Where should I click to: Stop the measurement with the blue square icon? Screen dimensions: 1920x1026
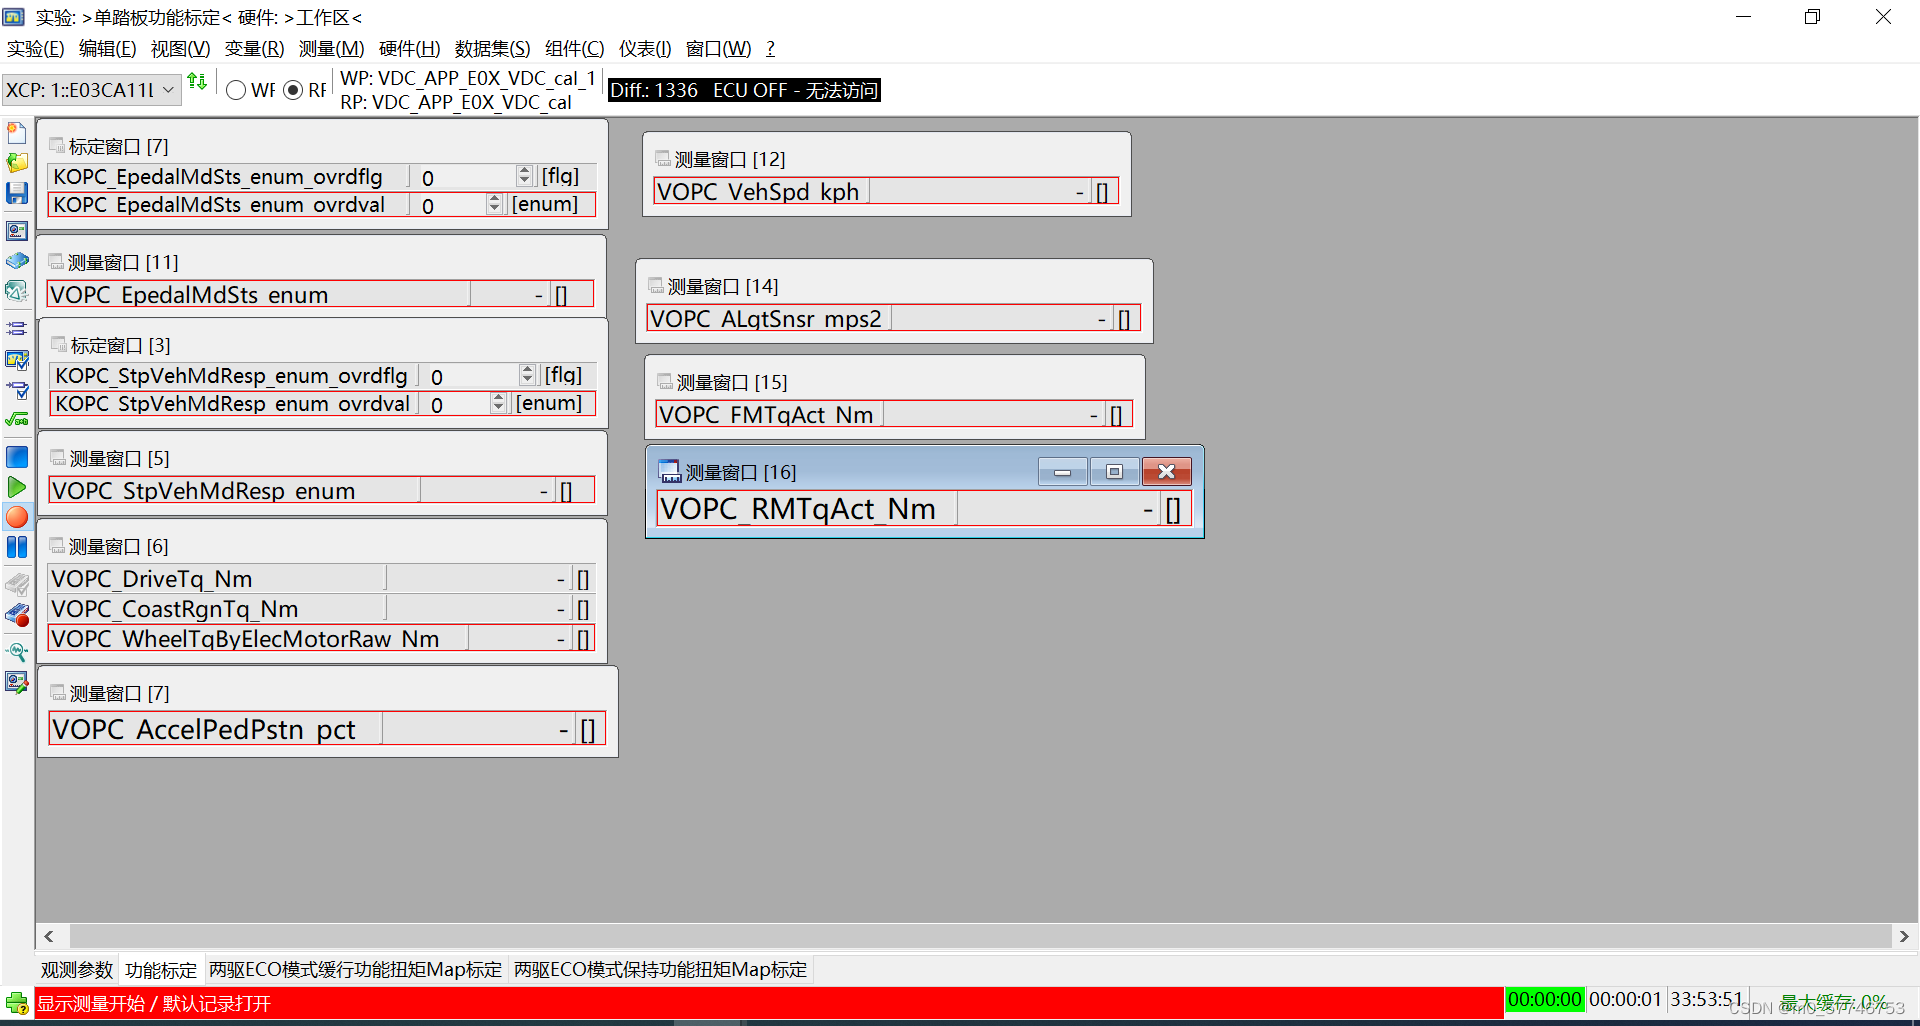pyautogui.click(x=17, y=457)
